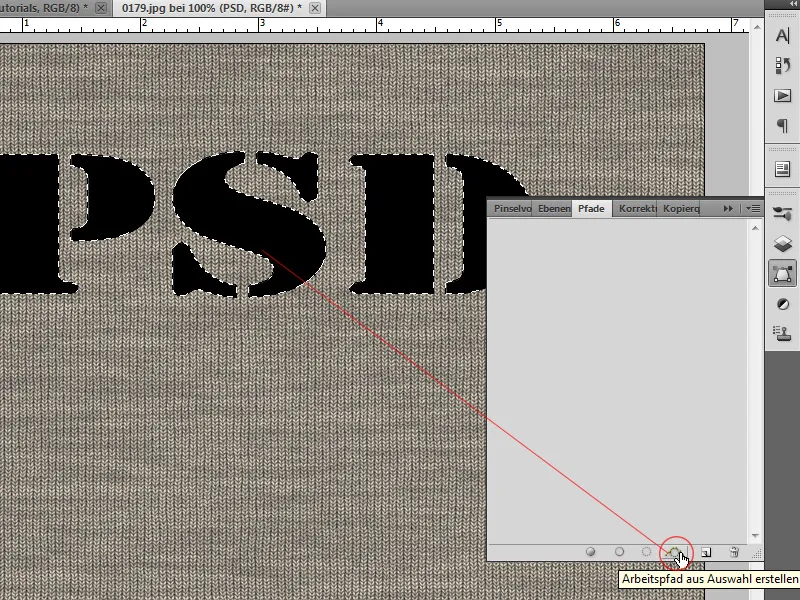Image resolution: width=800 pixels, height=600 pixels.
Task: Click the Paths panel resize grip
Action: 757,554
